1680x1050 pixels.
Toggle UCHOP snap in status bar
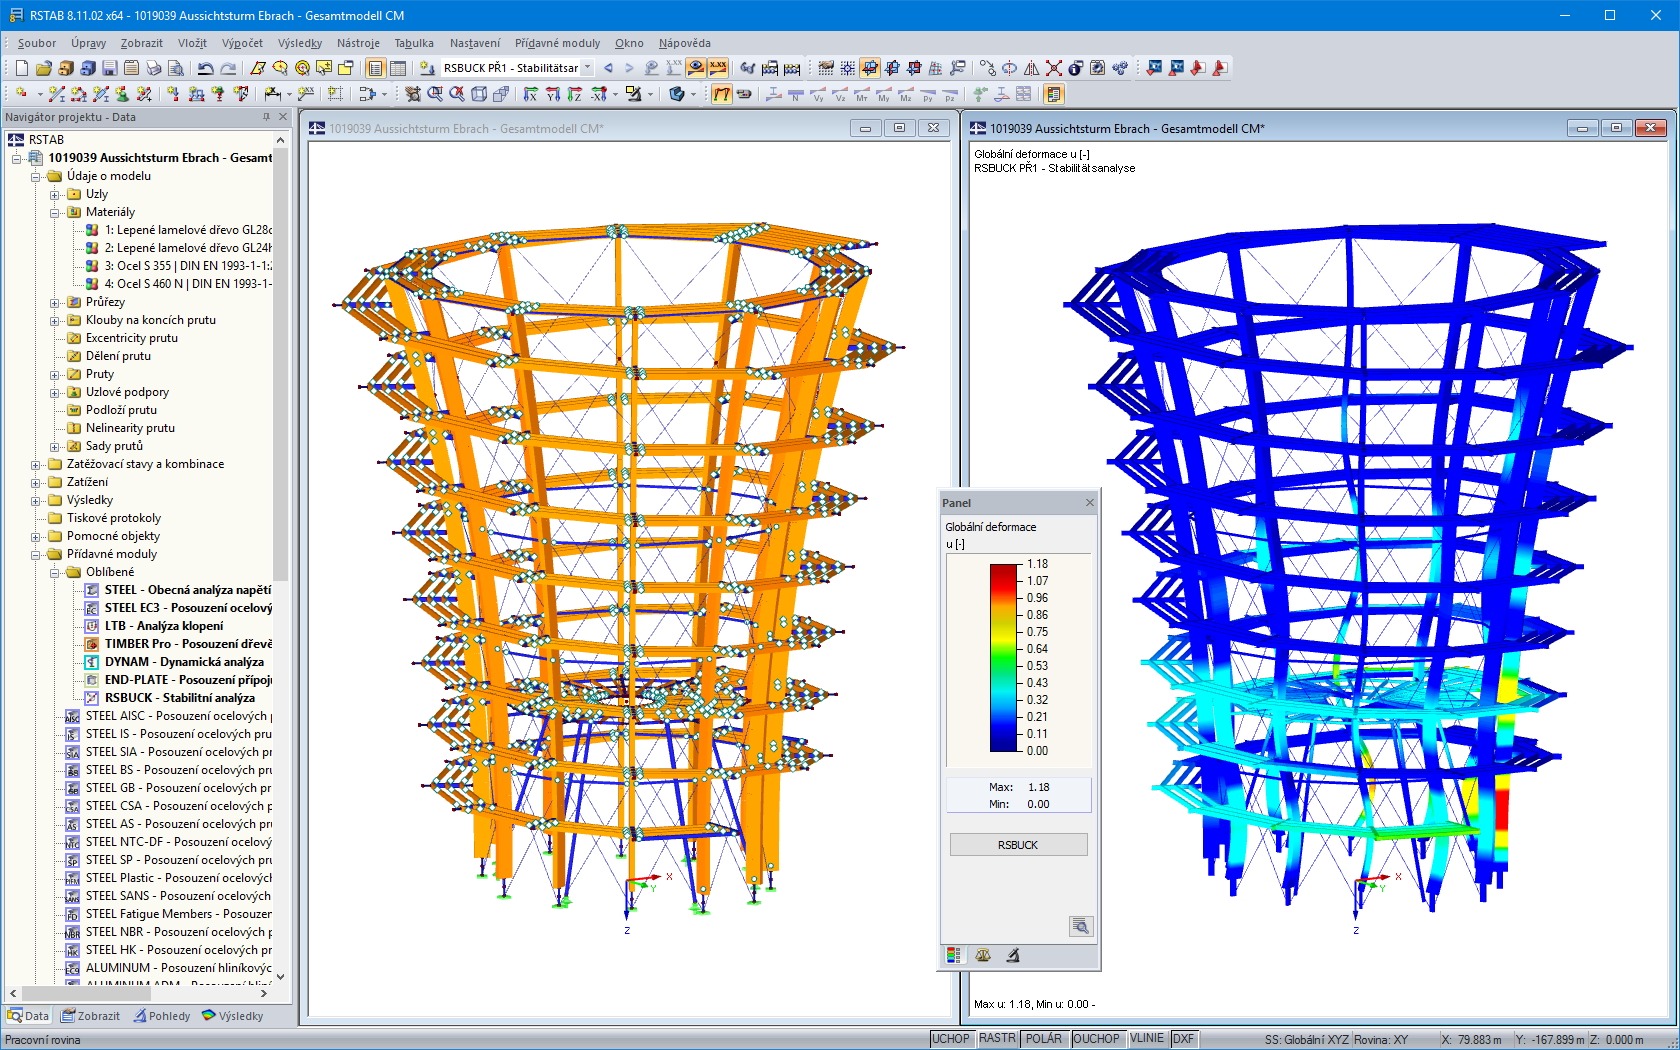pyautogui.click(x=951, y=1039)
